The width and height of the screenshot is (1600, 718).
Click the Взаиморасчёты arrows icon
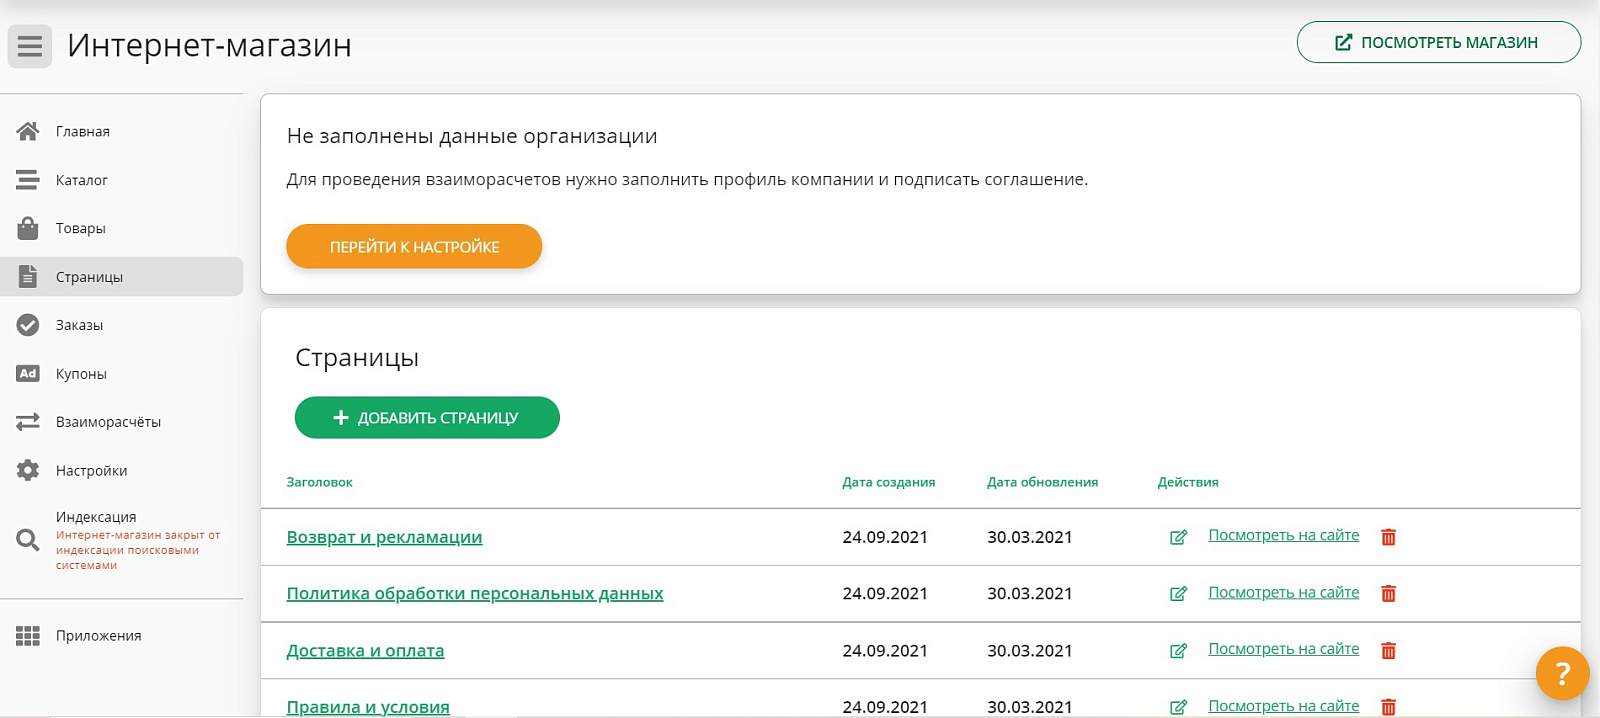tap(28, 422)
